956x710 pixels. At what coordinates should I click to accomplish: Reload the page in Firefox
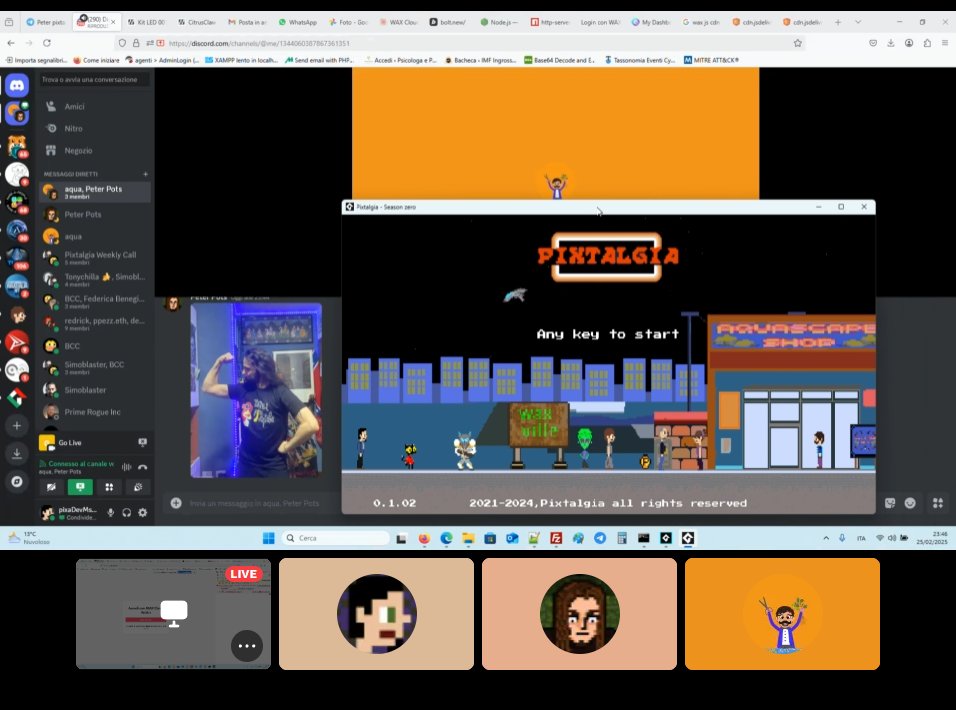(x=47, y=43)
